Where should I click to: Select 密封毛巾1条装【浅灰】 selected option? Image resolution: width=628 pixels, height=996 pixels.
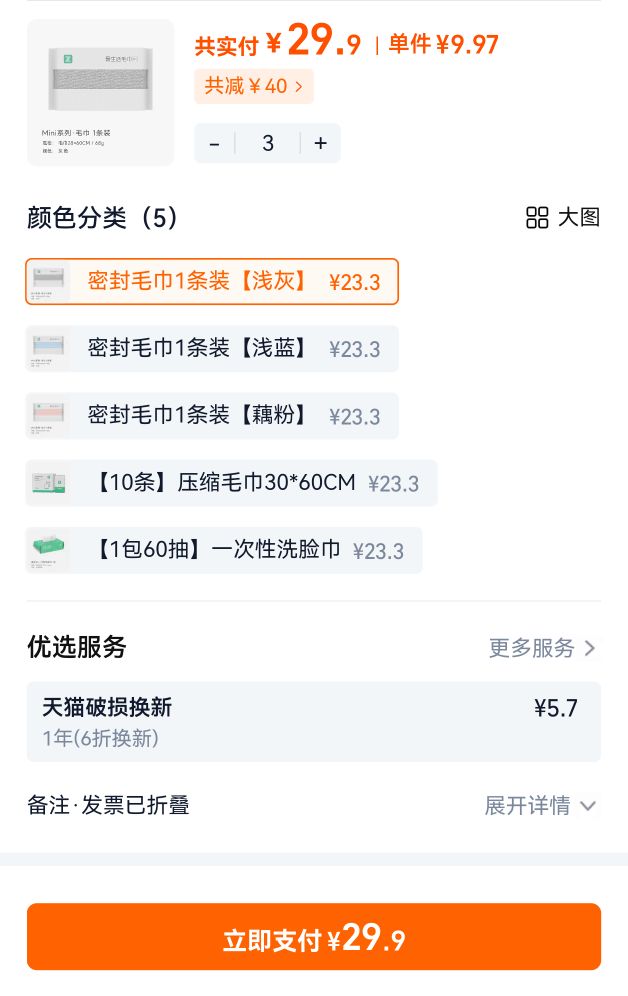(212, 281)
